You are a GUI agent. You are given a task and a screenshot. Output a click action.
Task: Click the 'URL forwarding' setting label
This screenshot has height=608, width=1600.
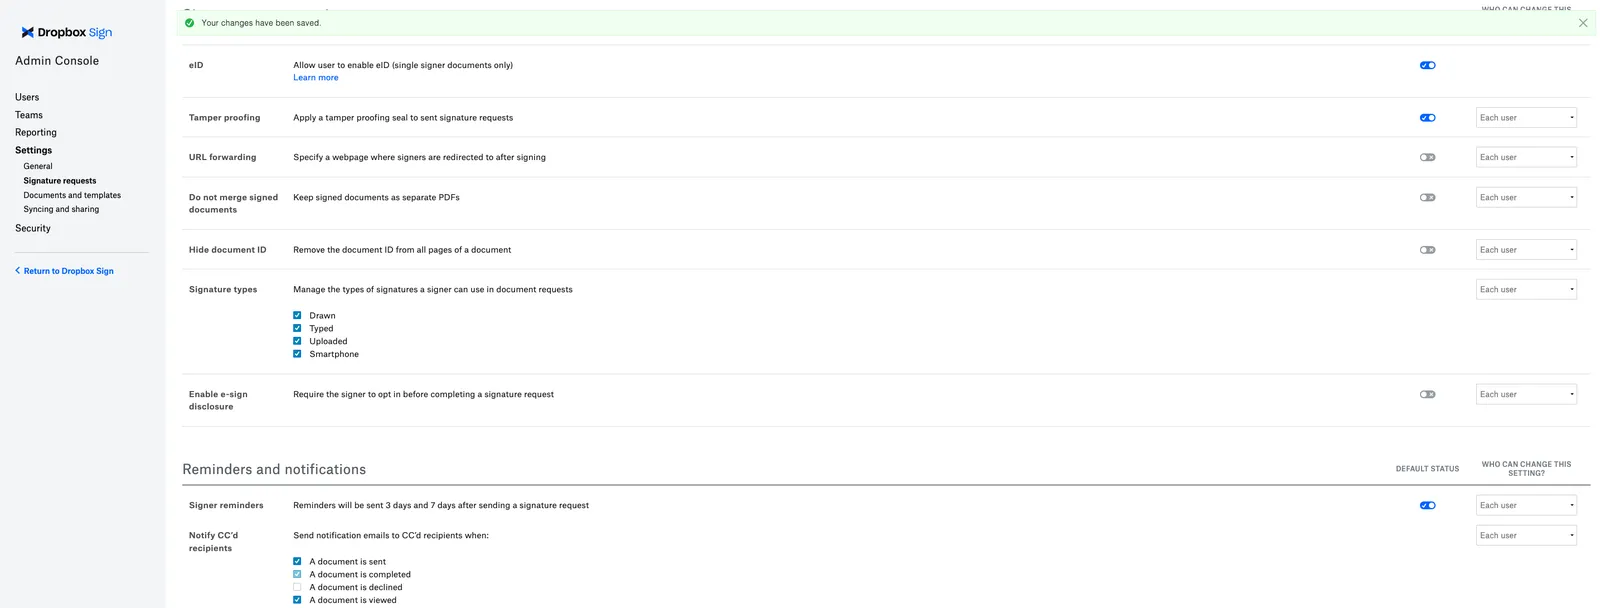click(x=222, y=157)
